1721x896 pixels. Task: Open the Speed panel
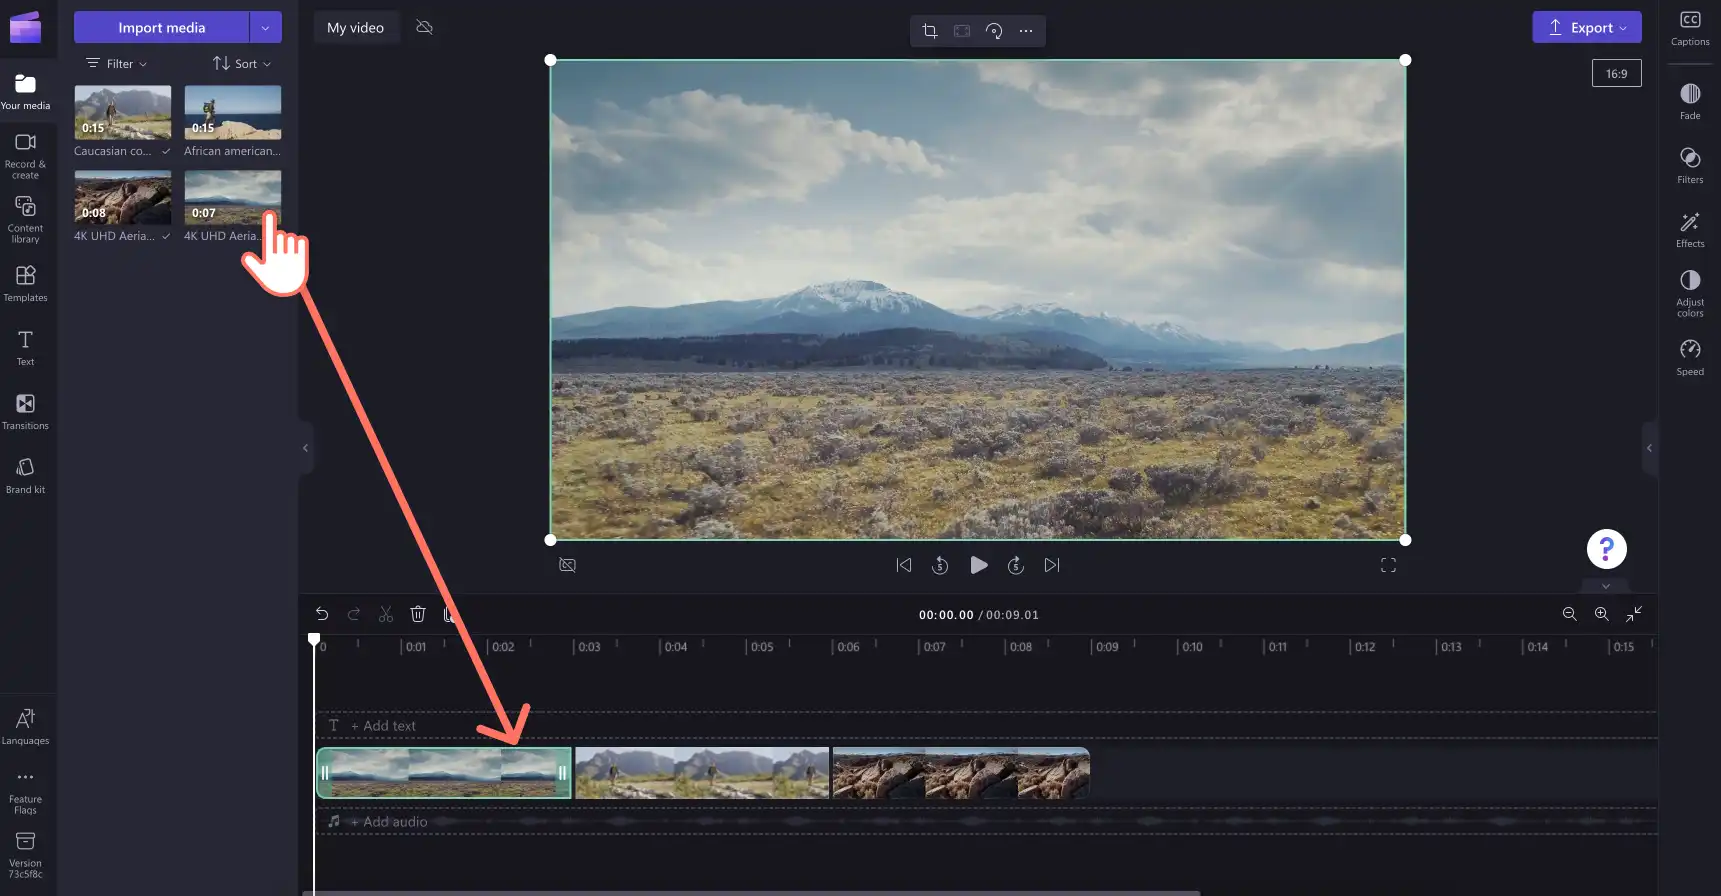pos(1690,357)
